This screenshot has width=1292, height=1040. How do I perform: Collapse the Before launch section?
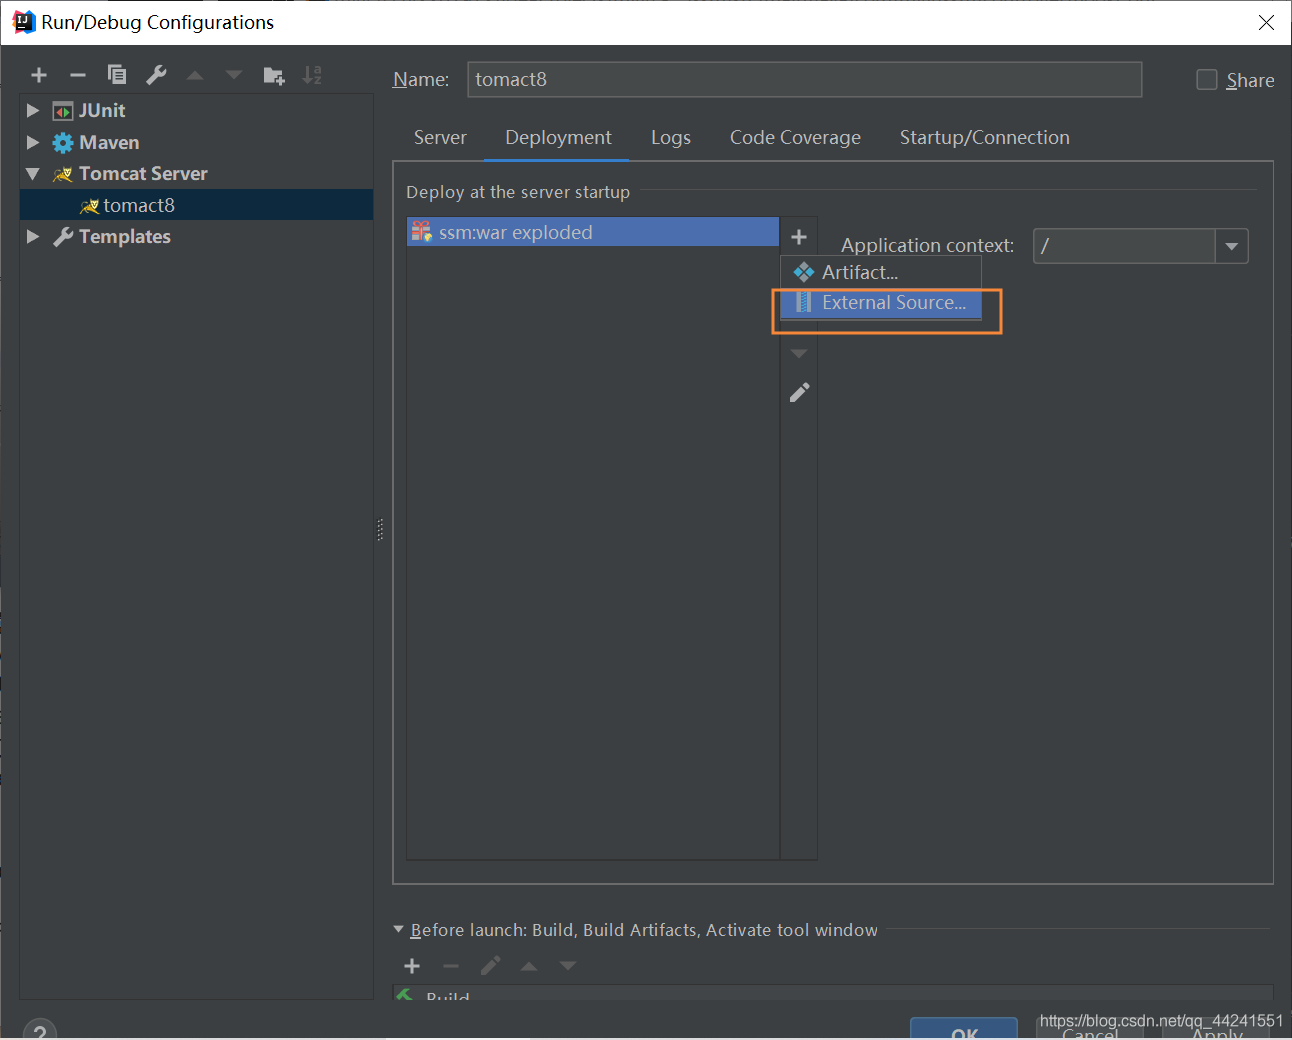click(400, 930)
